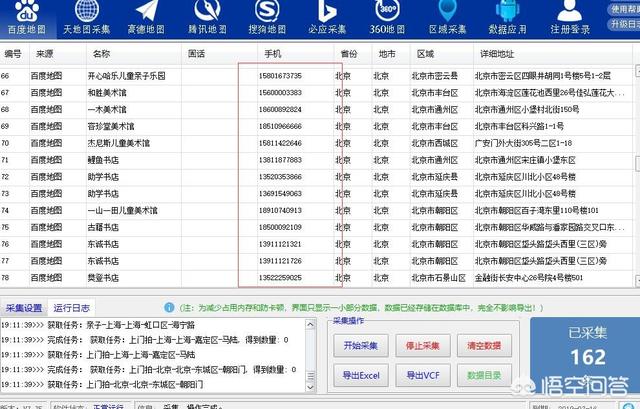Click the table's vertical scrollbar thumb
This screenshot has height=409, width=640.
(638, 163)
